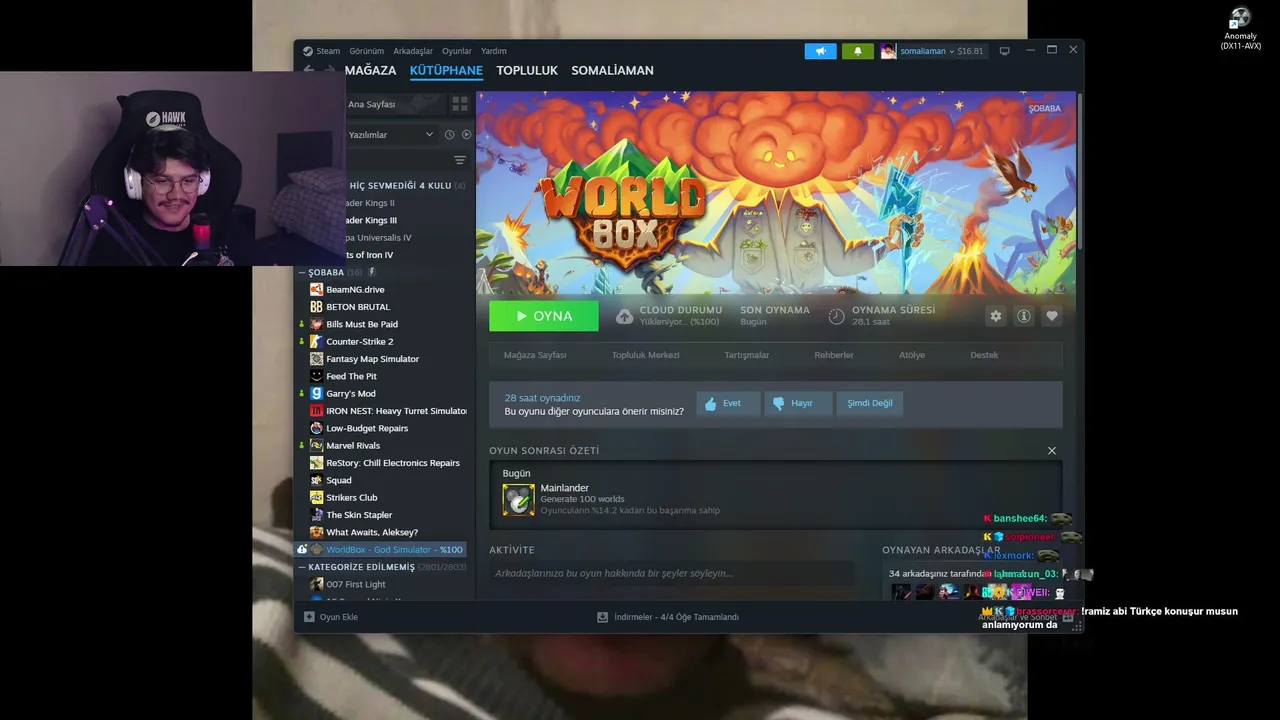This screenshot has width=1280, height=720.
Task: Click the cloud status upload icon
Action: (624, 316)
